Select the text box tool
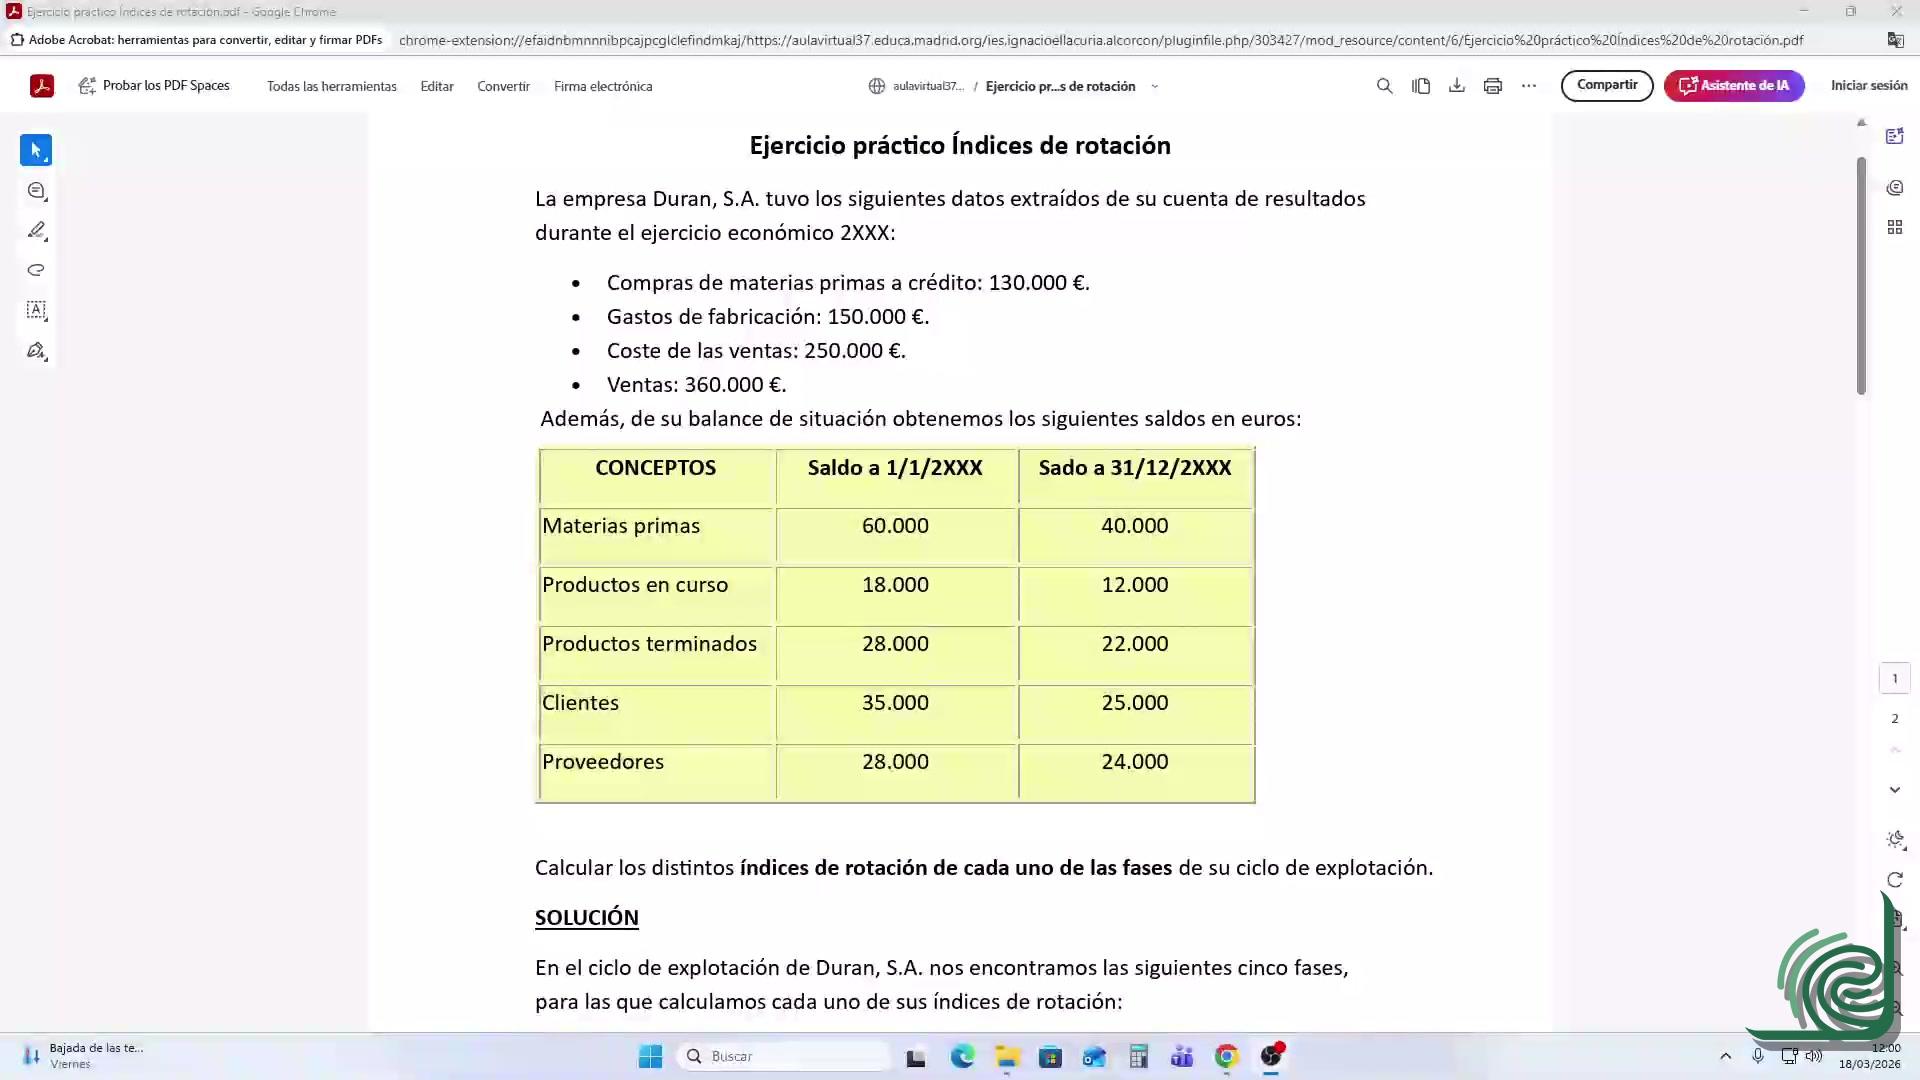This screenshot has width=1920, height=1080. coord(36,310)
